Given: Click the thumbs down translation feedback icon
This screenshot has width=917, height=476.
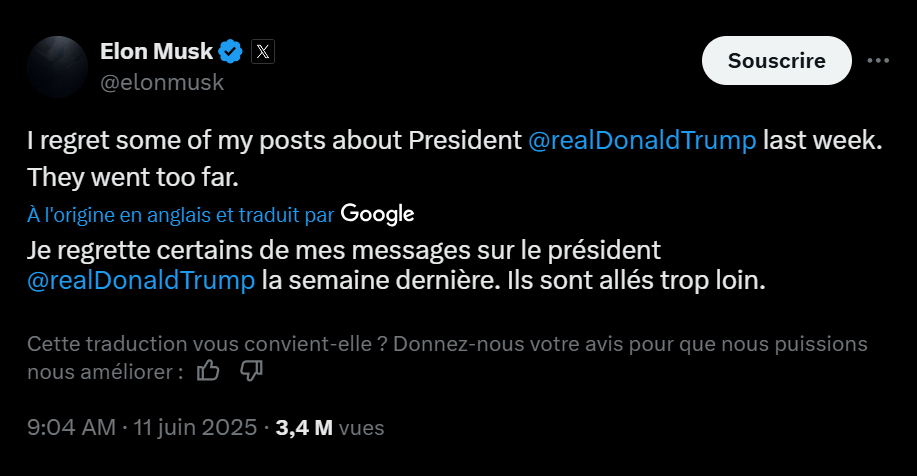Looking at the screenshot, I should point(252,372).
